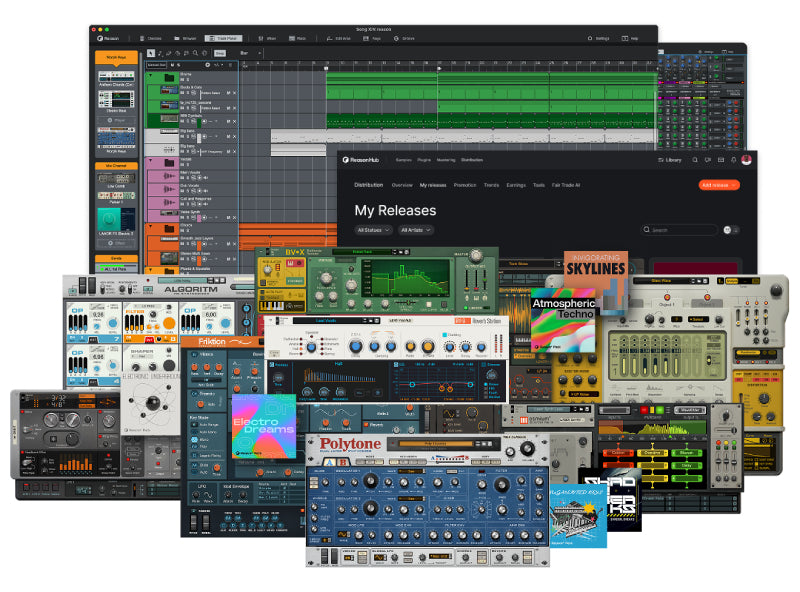Show the Mixer view in Reason
Screen dimensions: 800x592
pyautogui.click(x=267, y=39)
